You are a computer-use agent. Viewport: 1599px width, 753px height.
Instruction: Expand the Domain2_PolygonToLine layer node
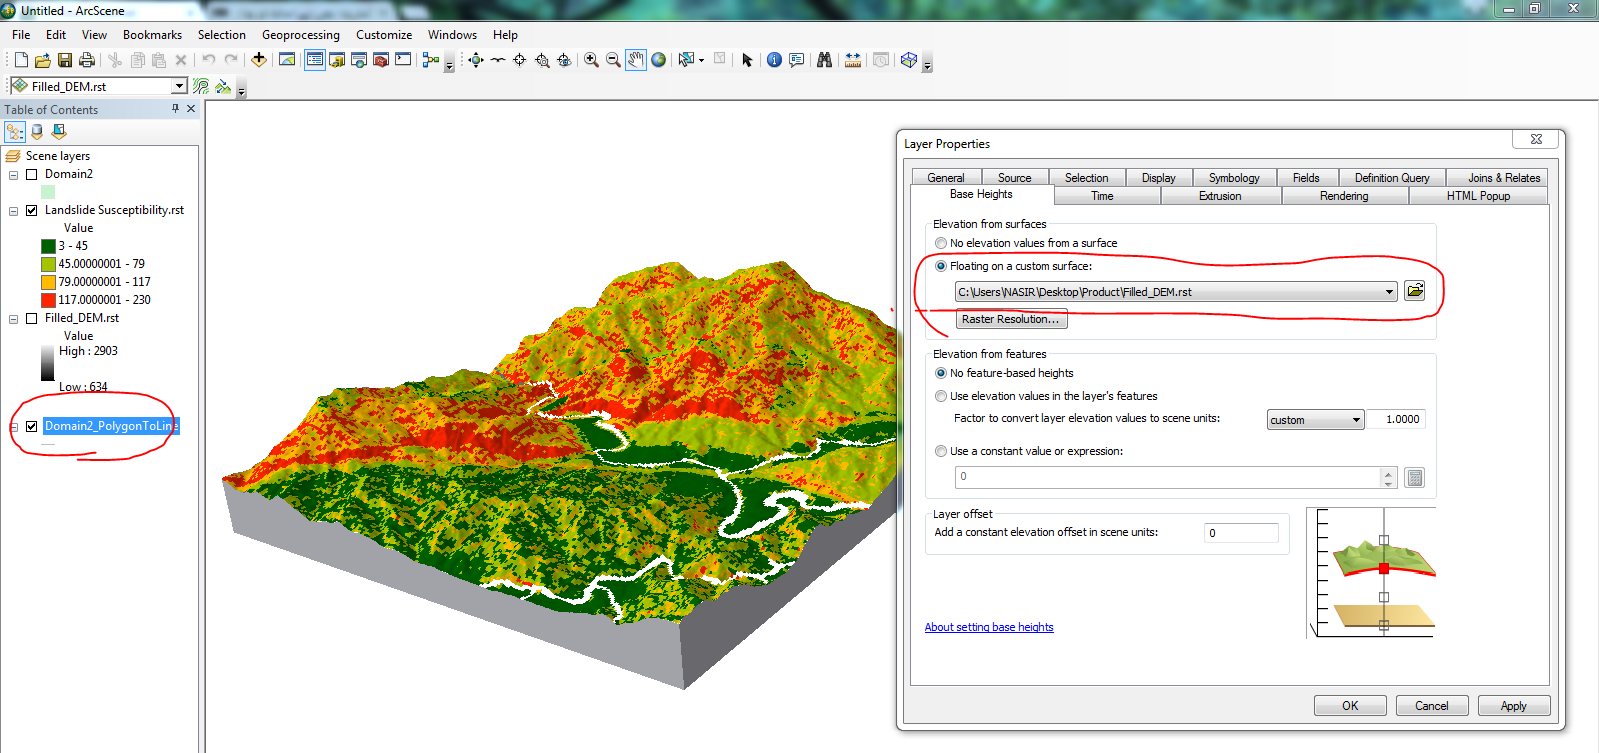[14, 427]
